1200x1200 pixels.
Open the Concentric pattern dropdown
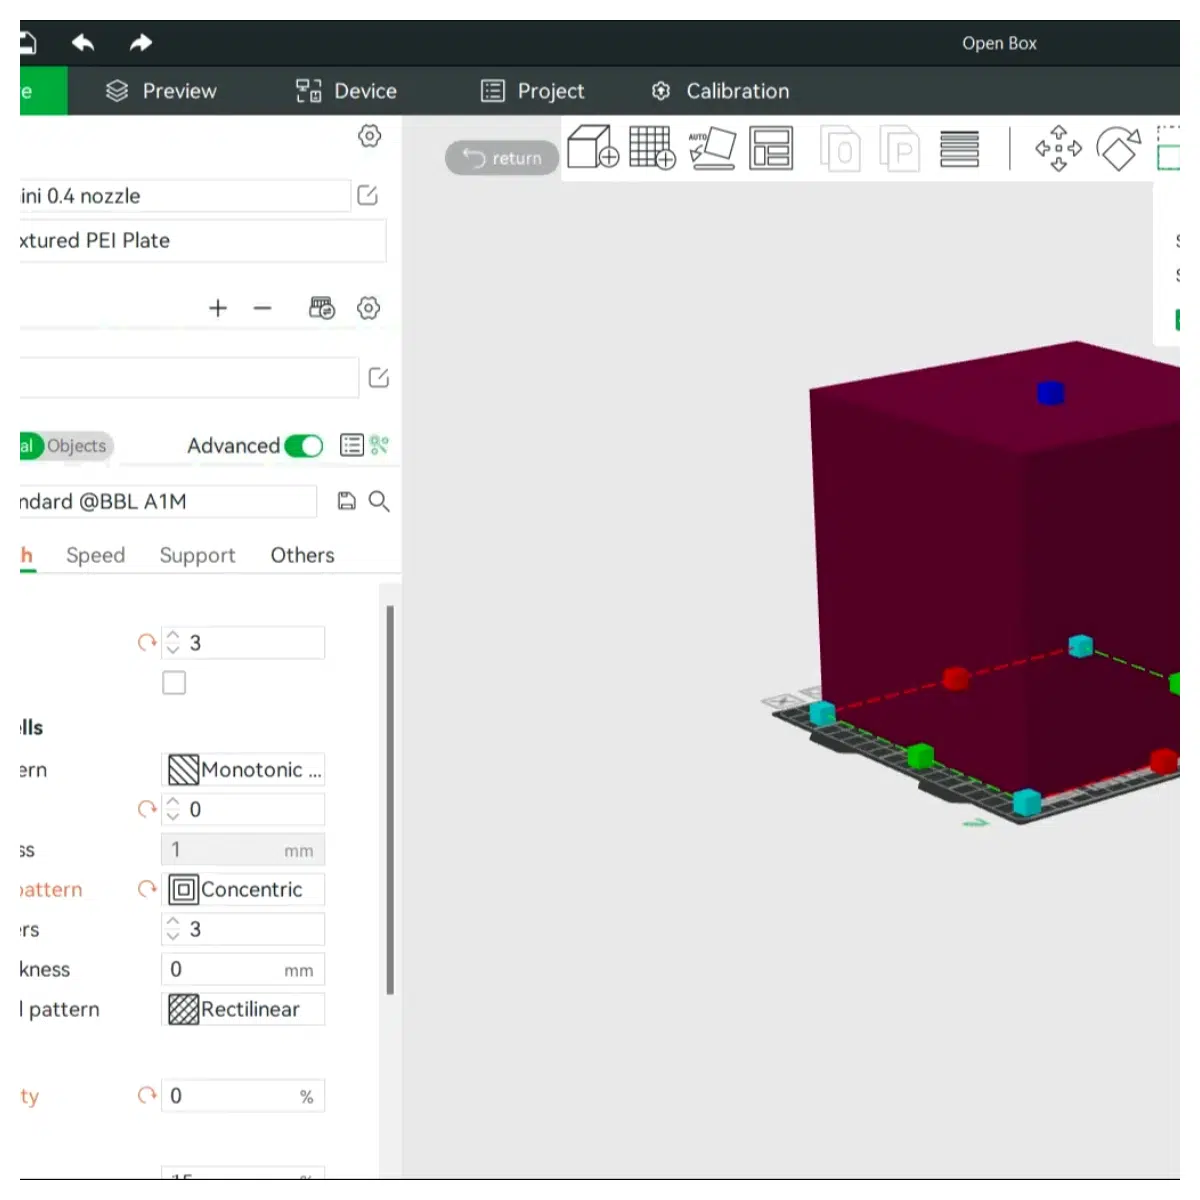point(243,889)
